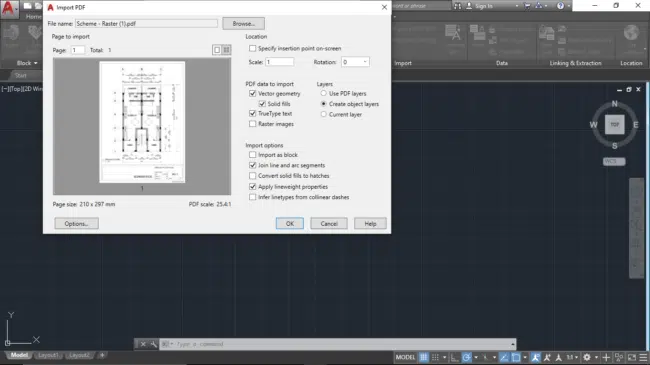Viewport: 650px width, 365px height.
Task: Open snap mode settings dropdown arrow
Action: 444,357
